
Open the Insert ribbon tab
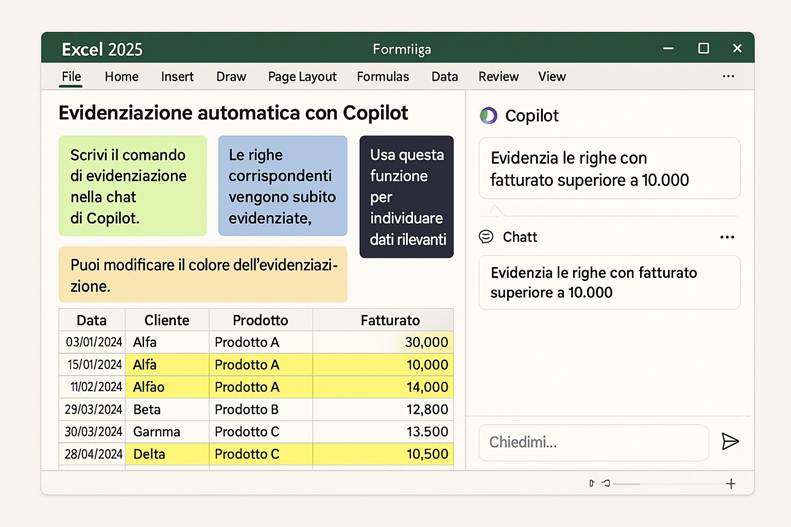tap(177, 77)
